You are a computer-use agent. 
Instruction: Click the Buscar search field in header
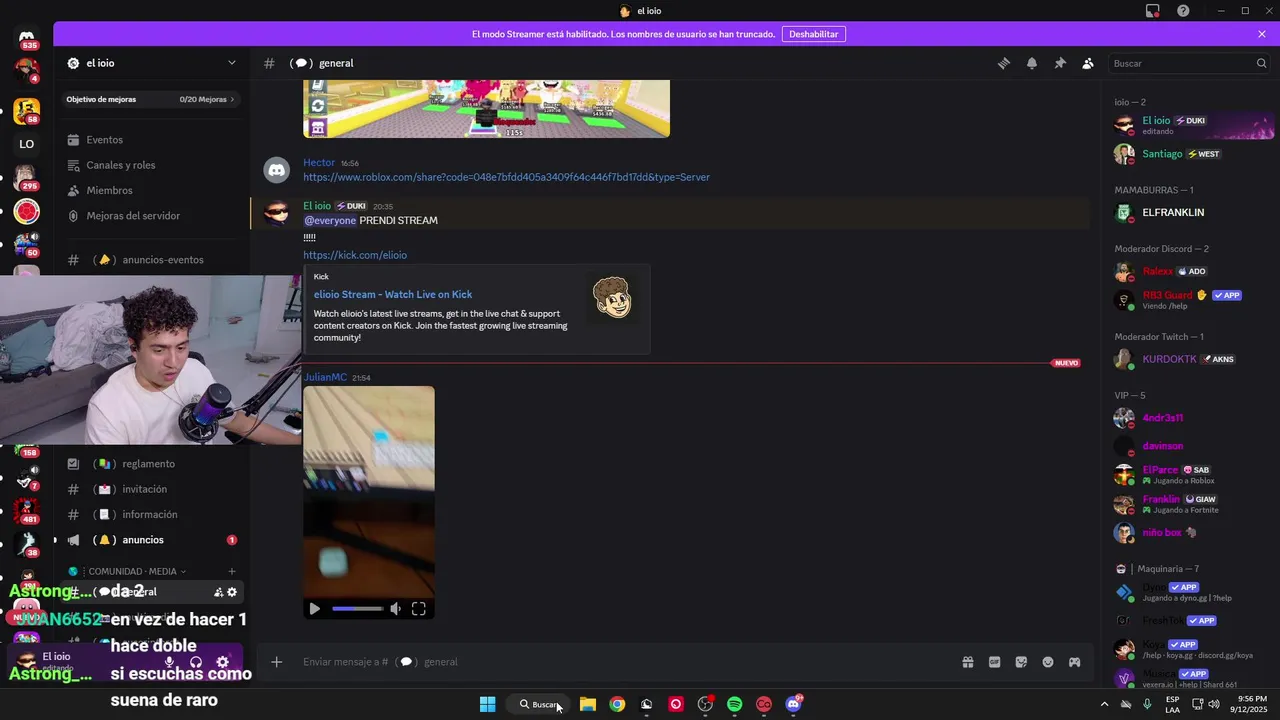[x=1190, y=63]
